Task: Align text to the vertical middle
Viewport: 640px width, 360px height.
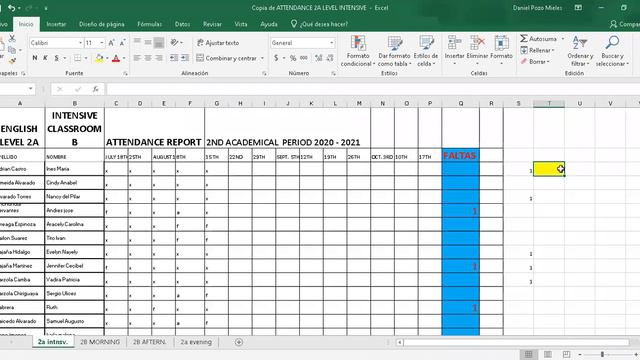Action: [148, 42]
